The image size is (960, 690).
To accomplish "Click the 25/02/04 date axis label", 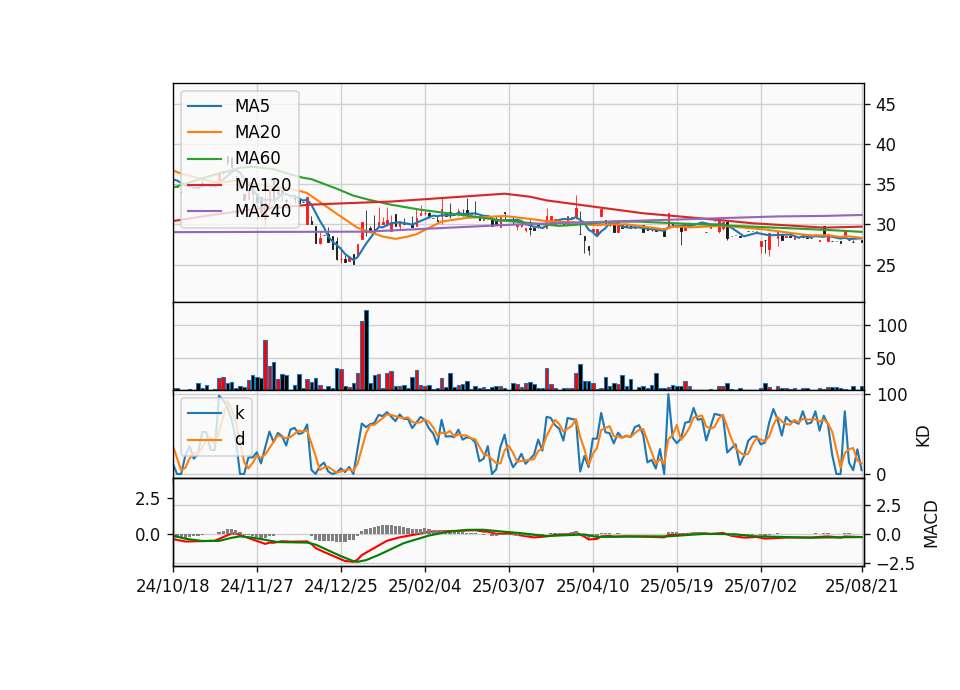I will point(424,586).
